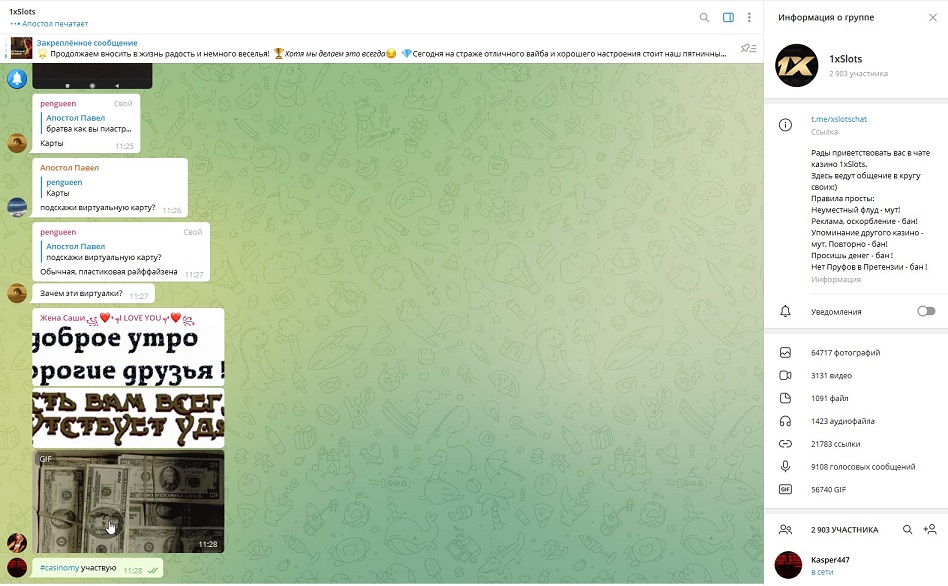Click the 1xSlots chat title header
The width and height of the screenshot is (948, 586).
(22, 11)
